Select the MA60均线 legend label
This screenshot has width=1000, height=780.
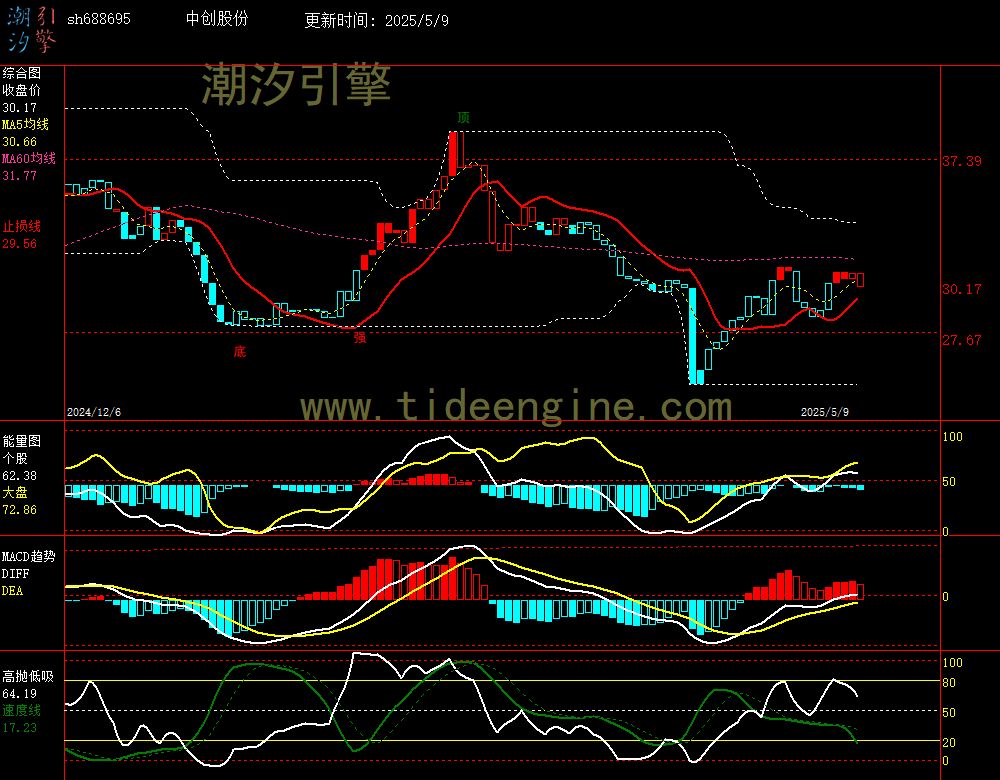coord(29,158)
